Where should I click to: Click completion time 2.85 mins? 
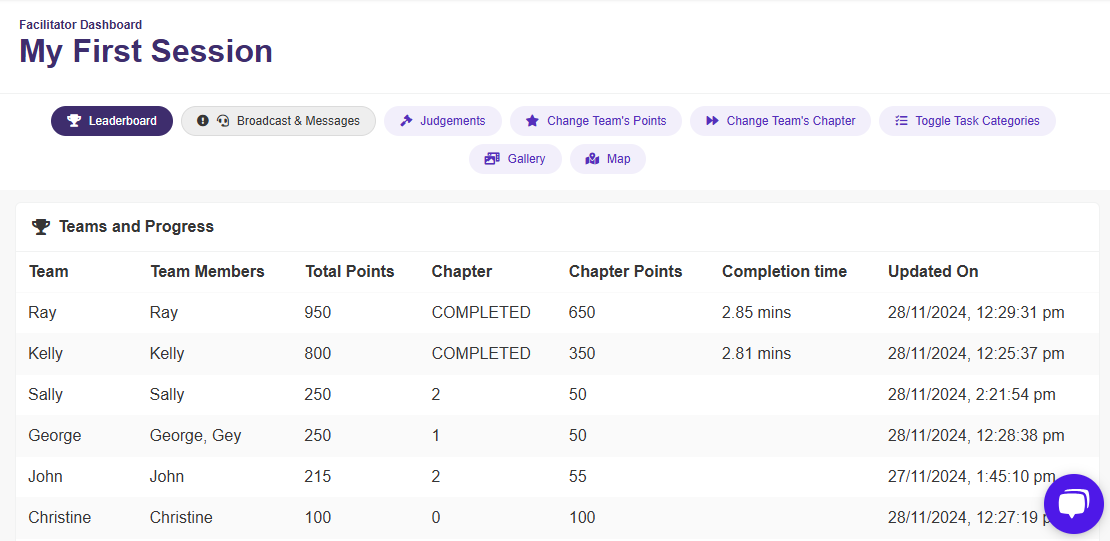click(757, 312)
